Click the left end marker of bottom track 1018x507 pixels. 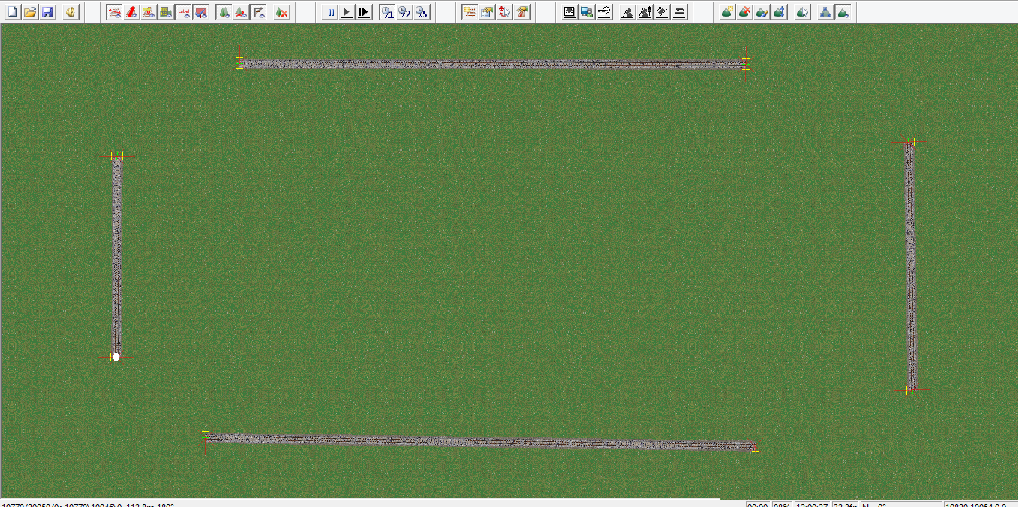point(206,438)
